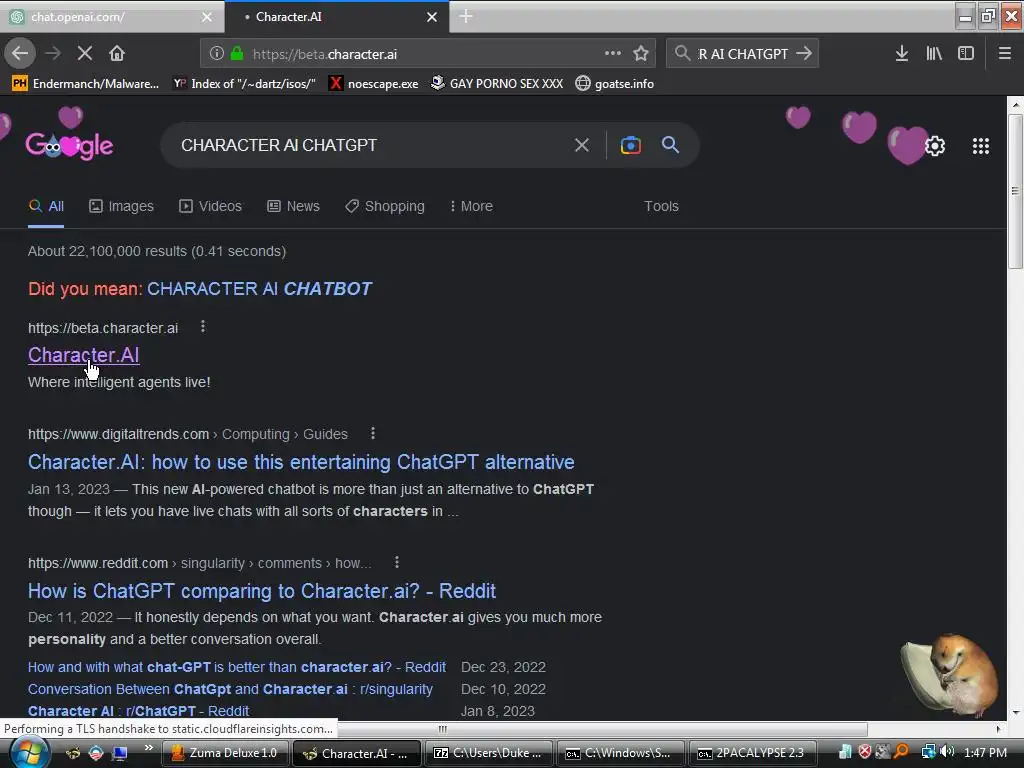
Task: Show site information icon in address bar
Action: point(216,54)
